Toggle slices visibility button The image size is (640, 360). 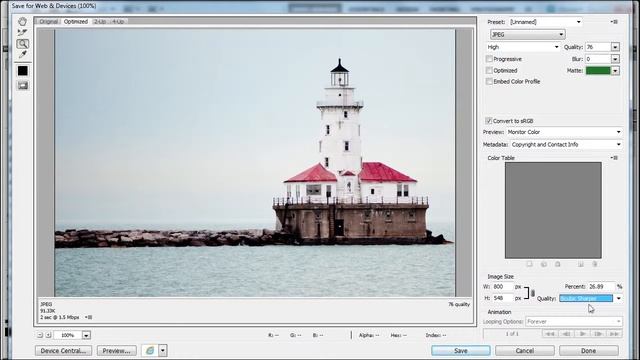22,85
